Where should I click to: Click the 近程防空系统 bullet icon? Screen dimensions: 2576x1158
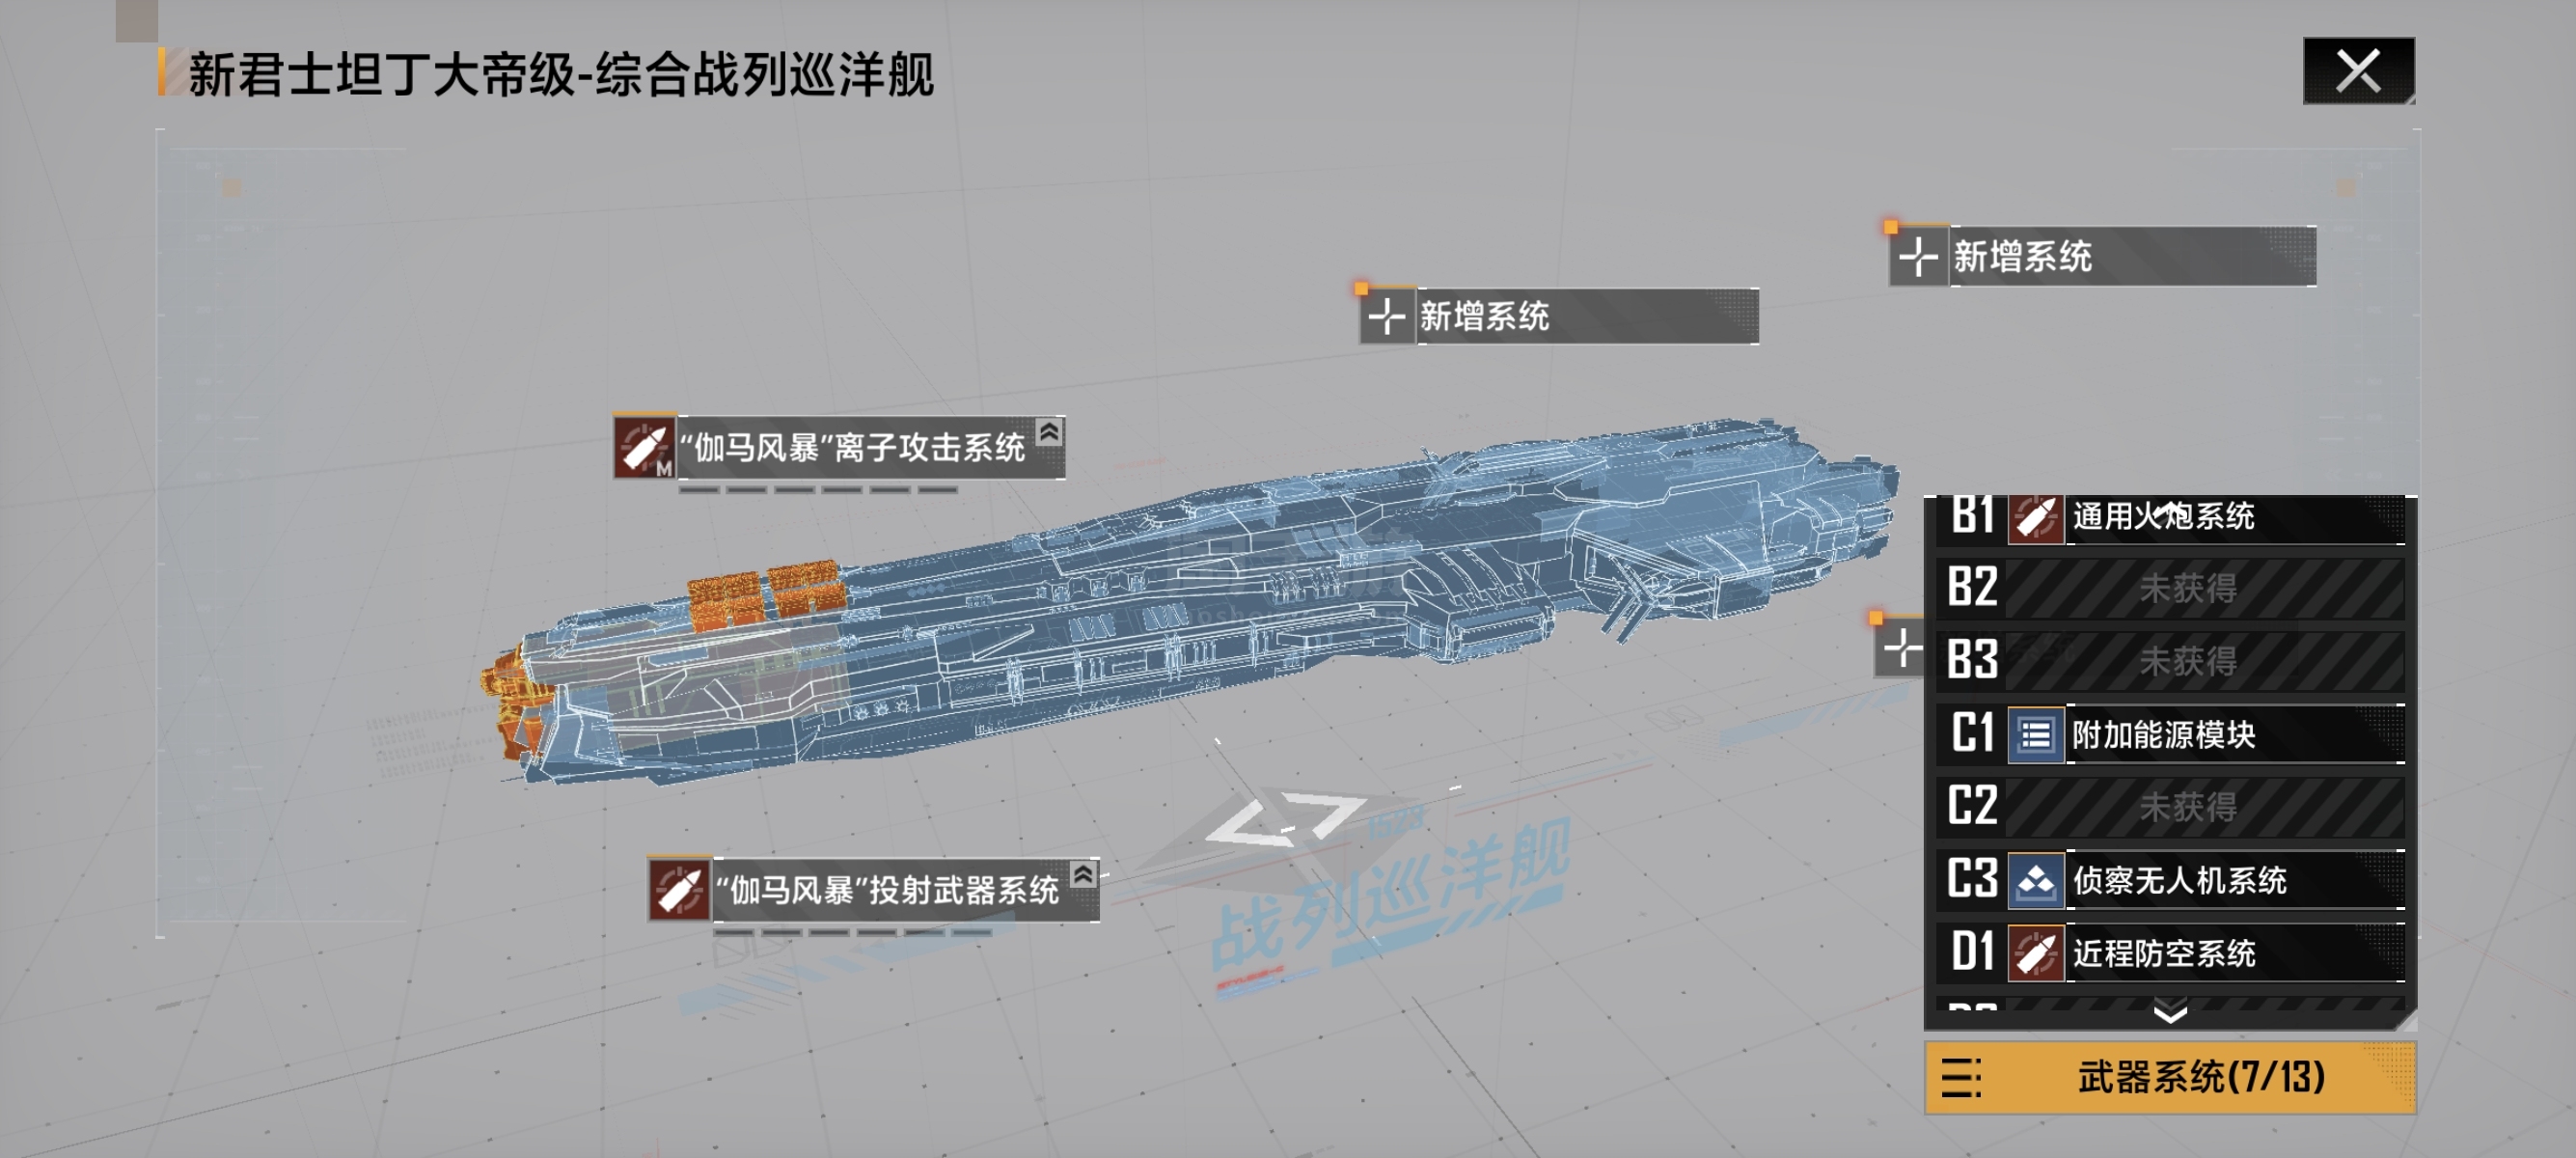(x=2036, y=954)
